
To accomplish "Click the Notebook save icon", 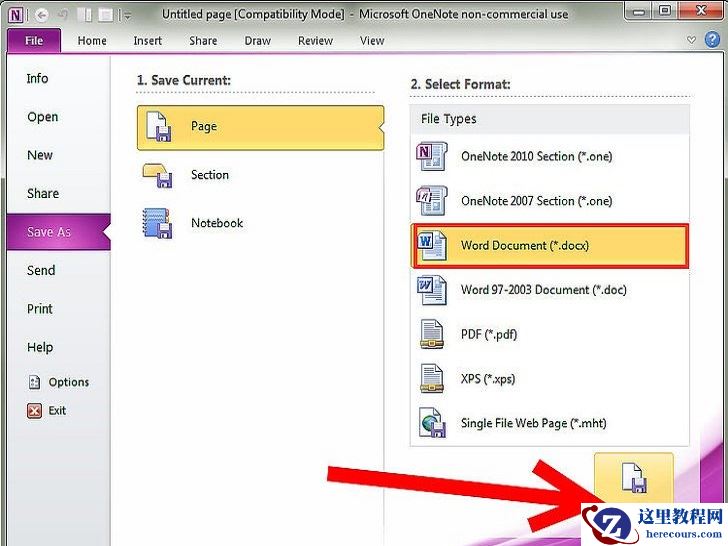I will point(158,223).
